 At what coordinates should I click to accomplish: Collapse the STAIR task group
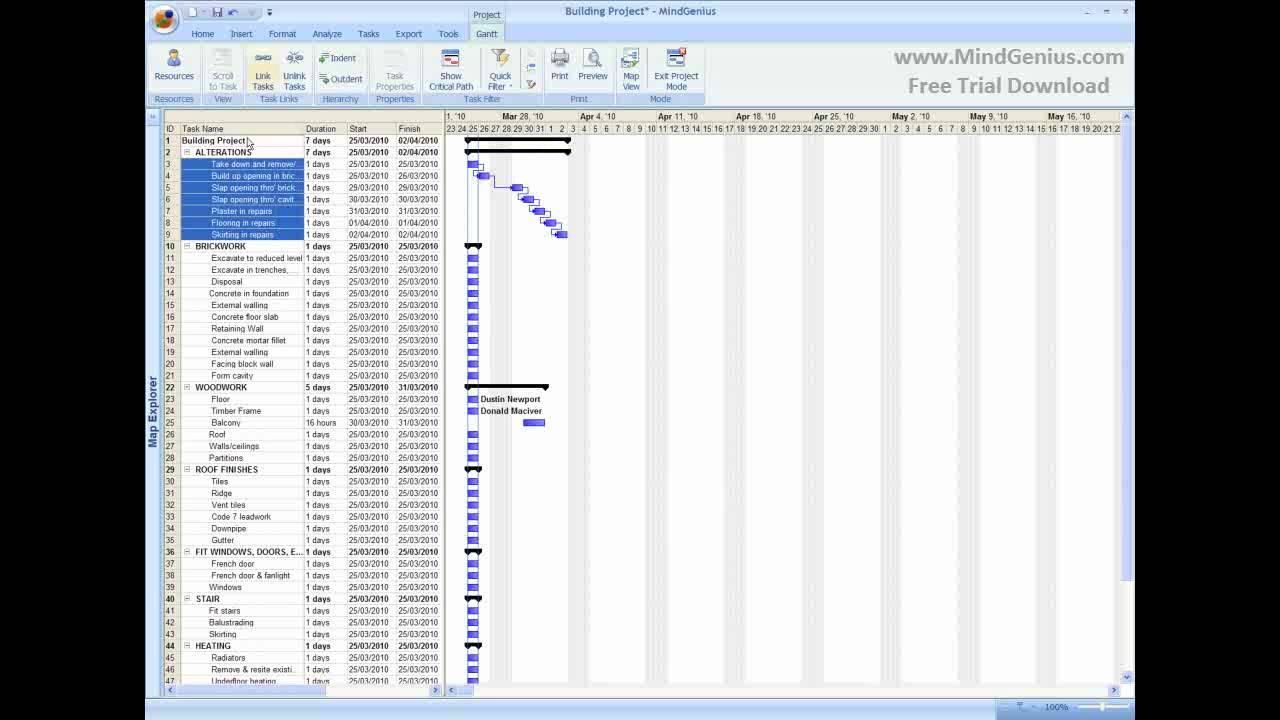coord(187,598)
